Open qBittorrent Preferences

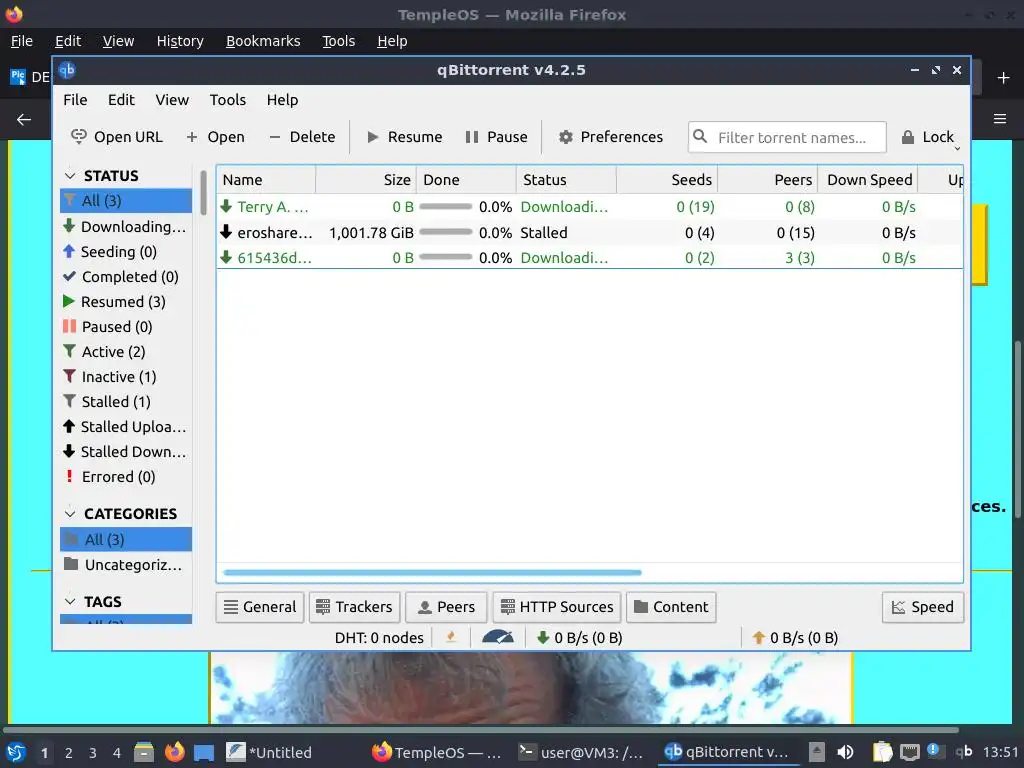click(611, 137)
